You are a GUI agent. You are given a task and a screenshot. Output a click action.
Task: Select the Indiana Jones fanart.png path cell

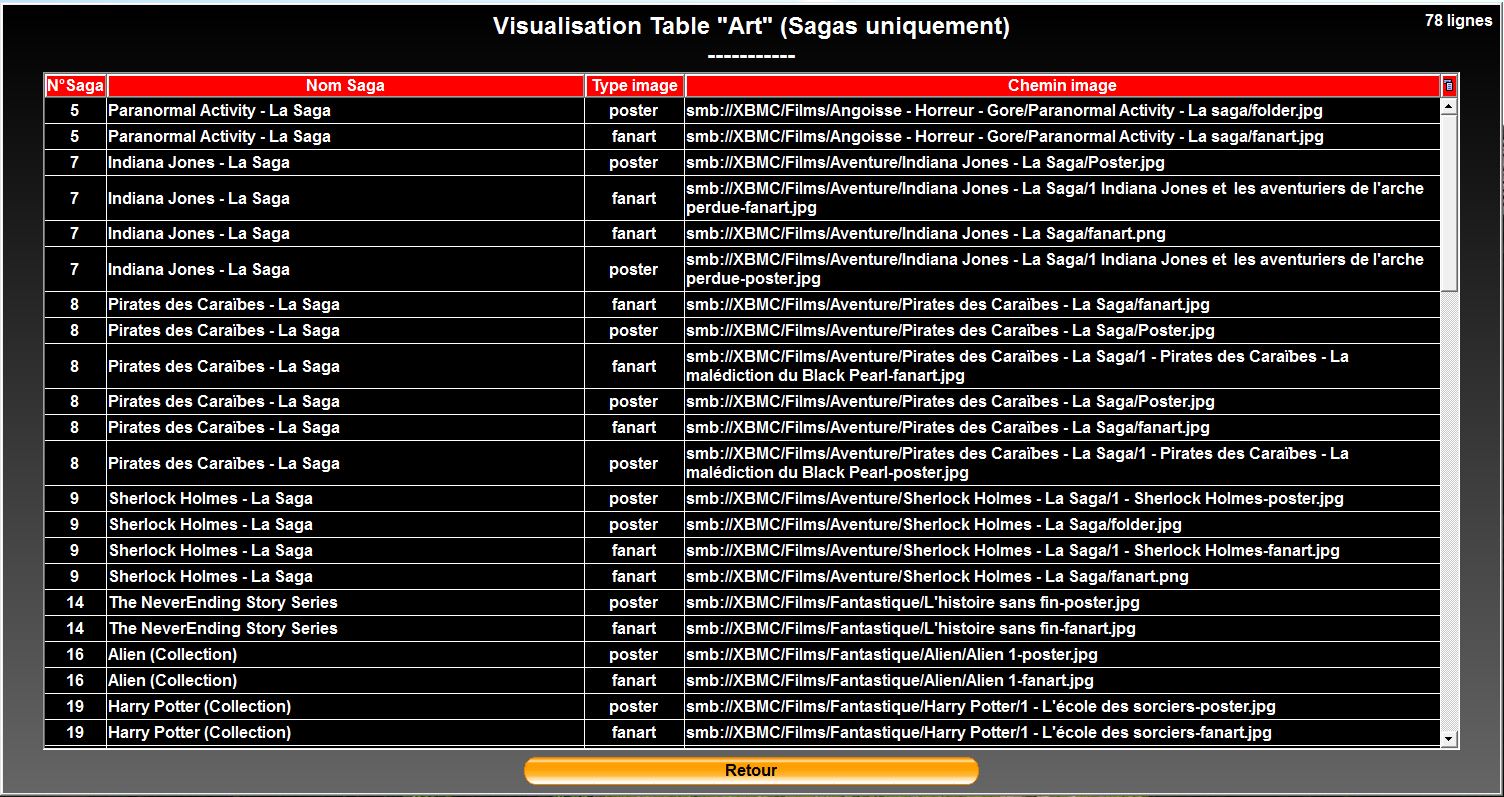(x=1062, y=234)
